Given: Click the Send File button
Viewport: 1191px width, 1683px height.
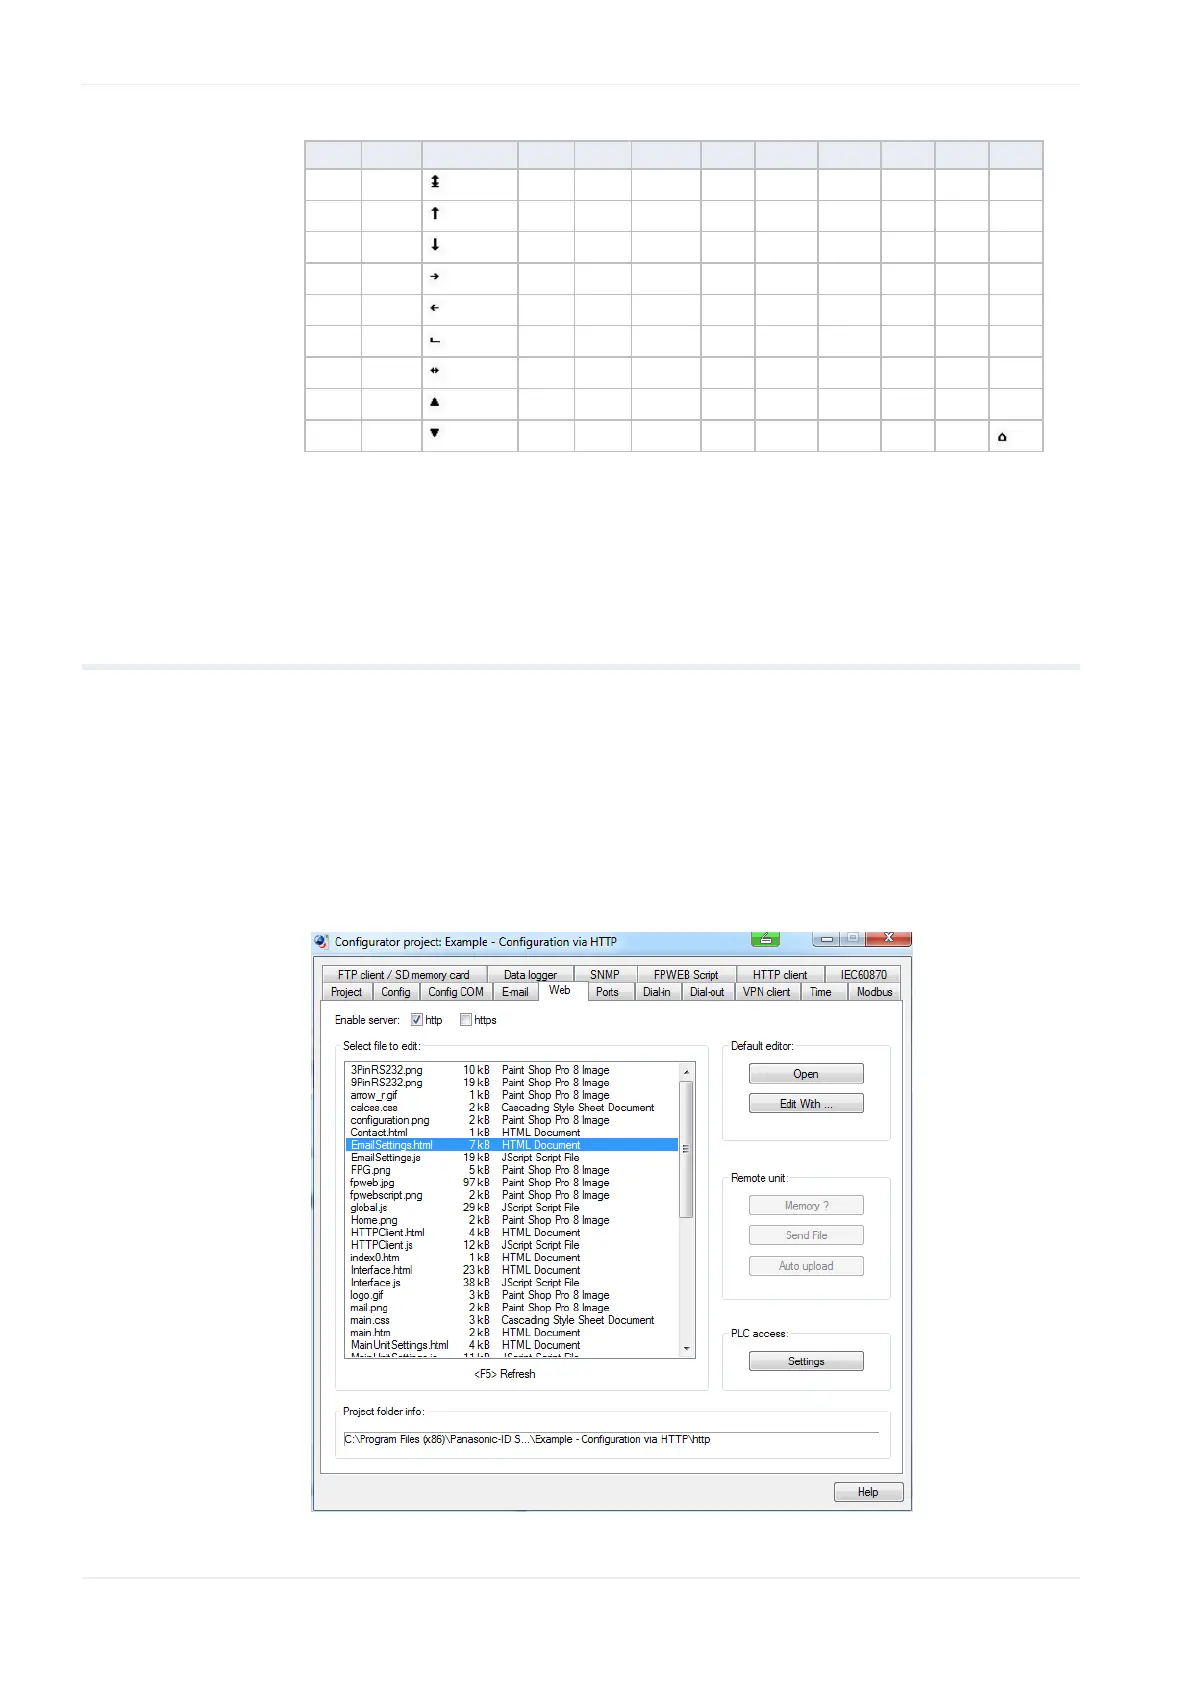Looking at the screenshot, I should (806, 1236).
